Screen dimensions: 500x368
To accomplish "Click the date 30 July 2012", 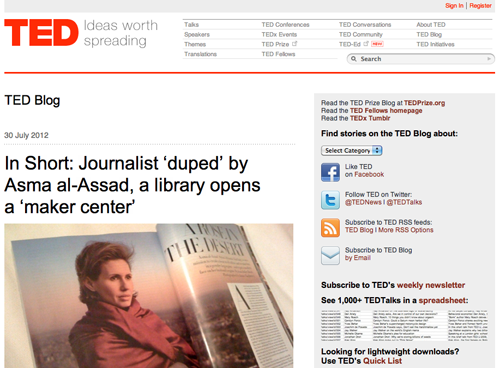I will coord(26,135).
